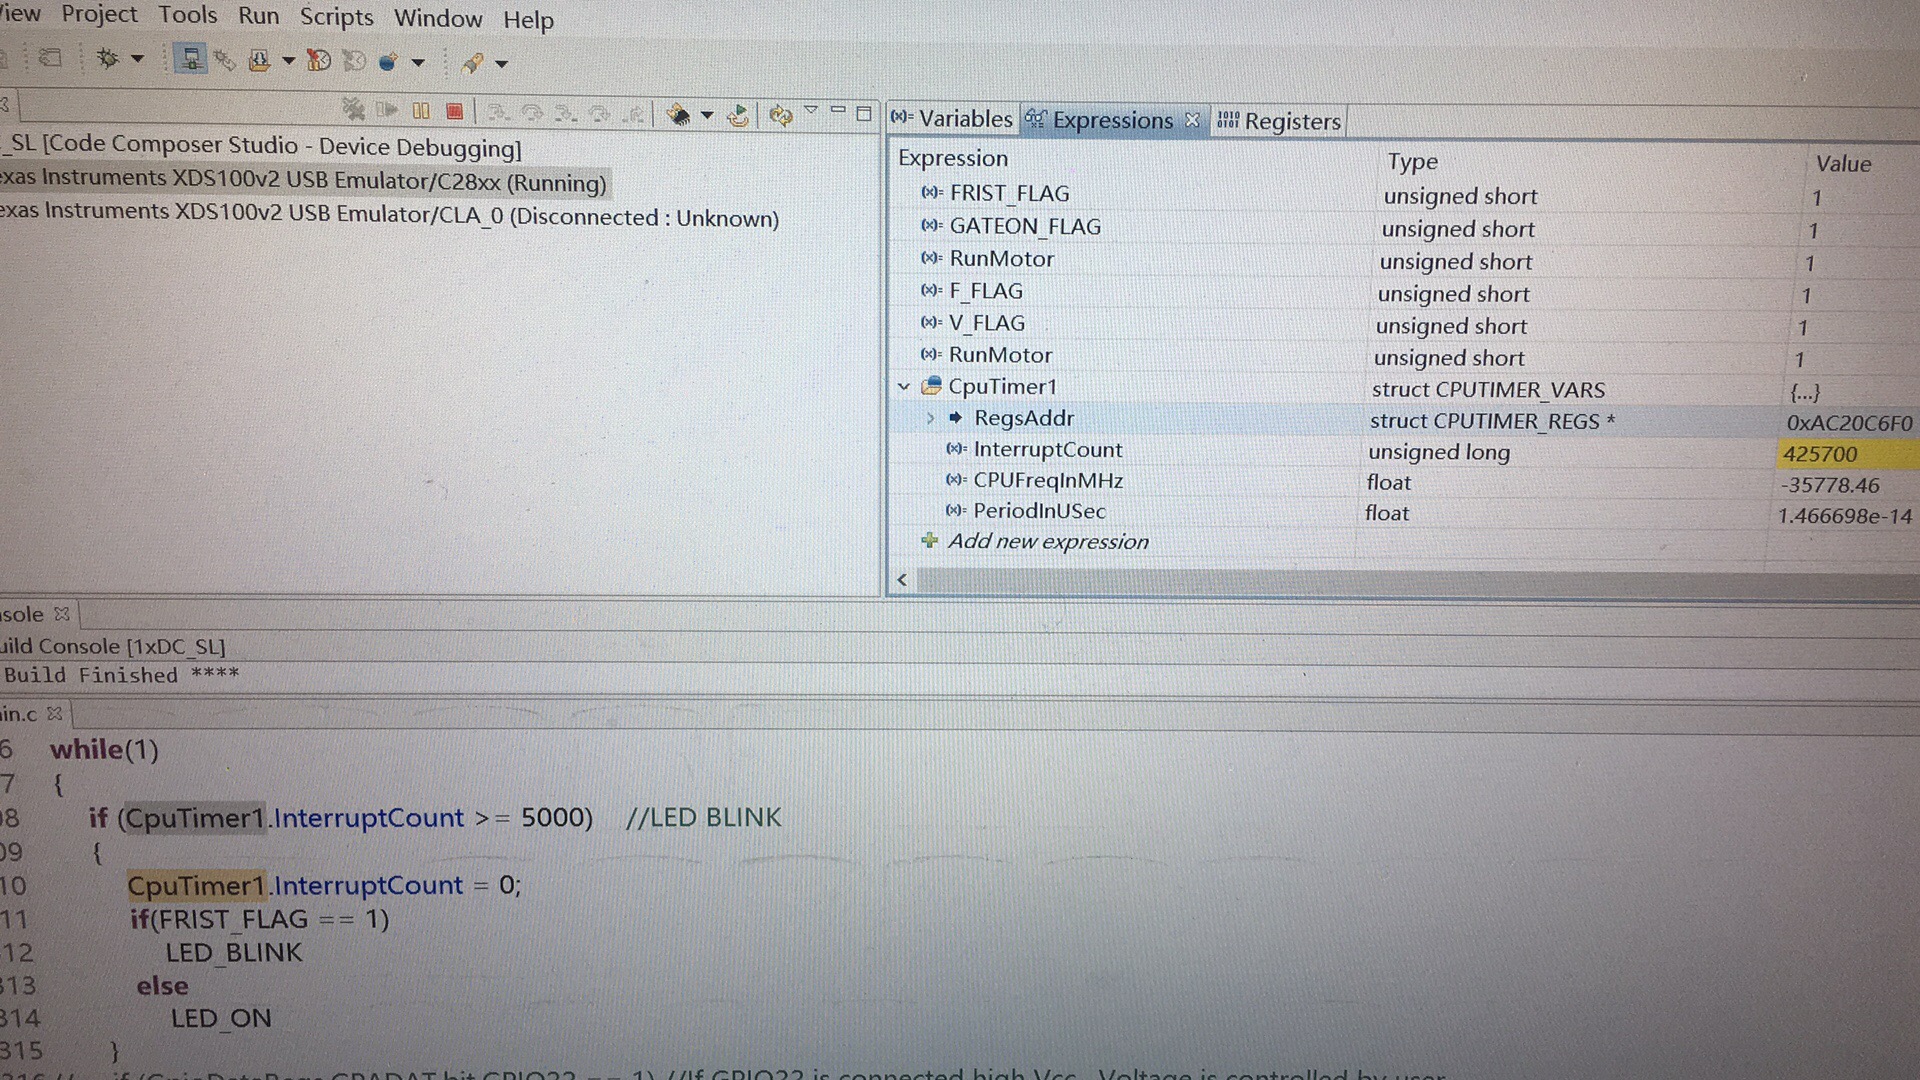
Task: Click the red Terminate debug button
Action: click(455, 111)
